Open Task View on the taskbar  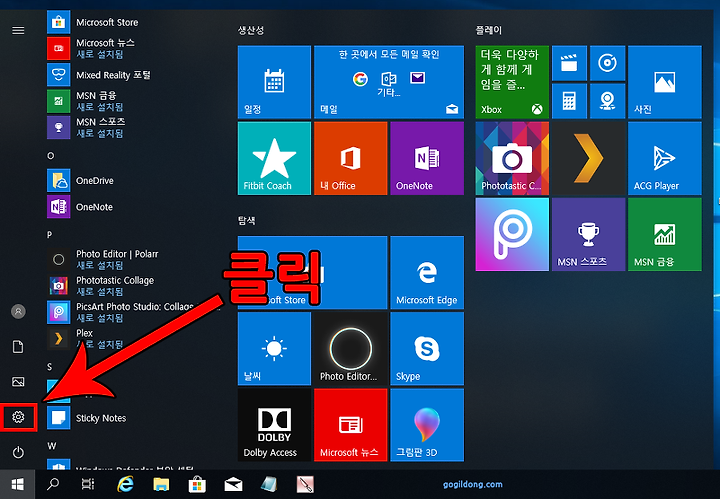(x=88, y=484)
